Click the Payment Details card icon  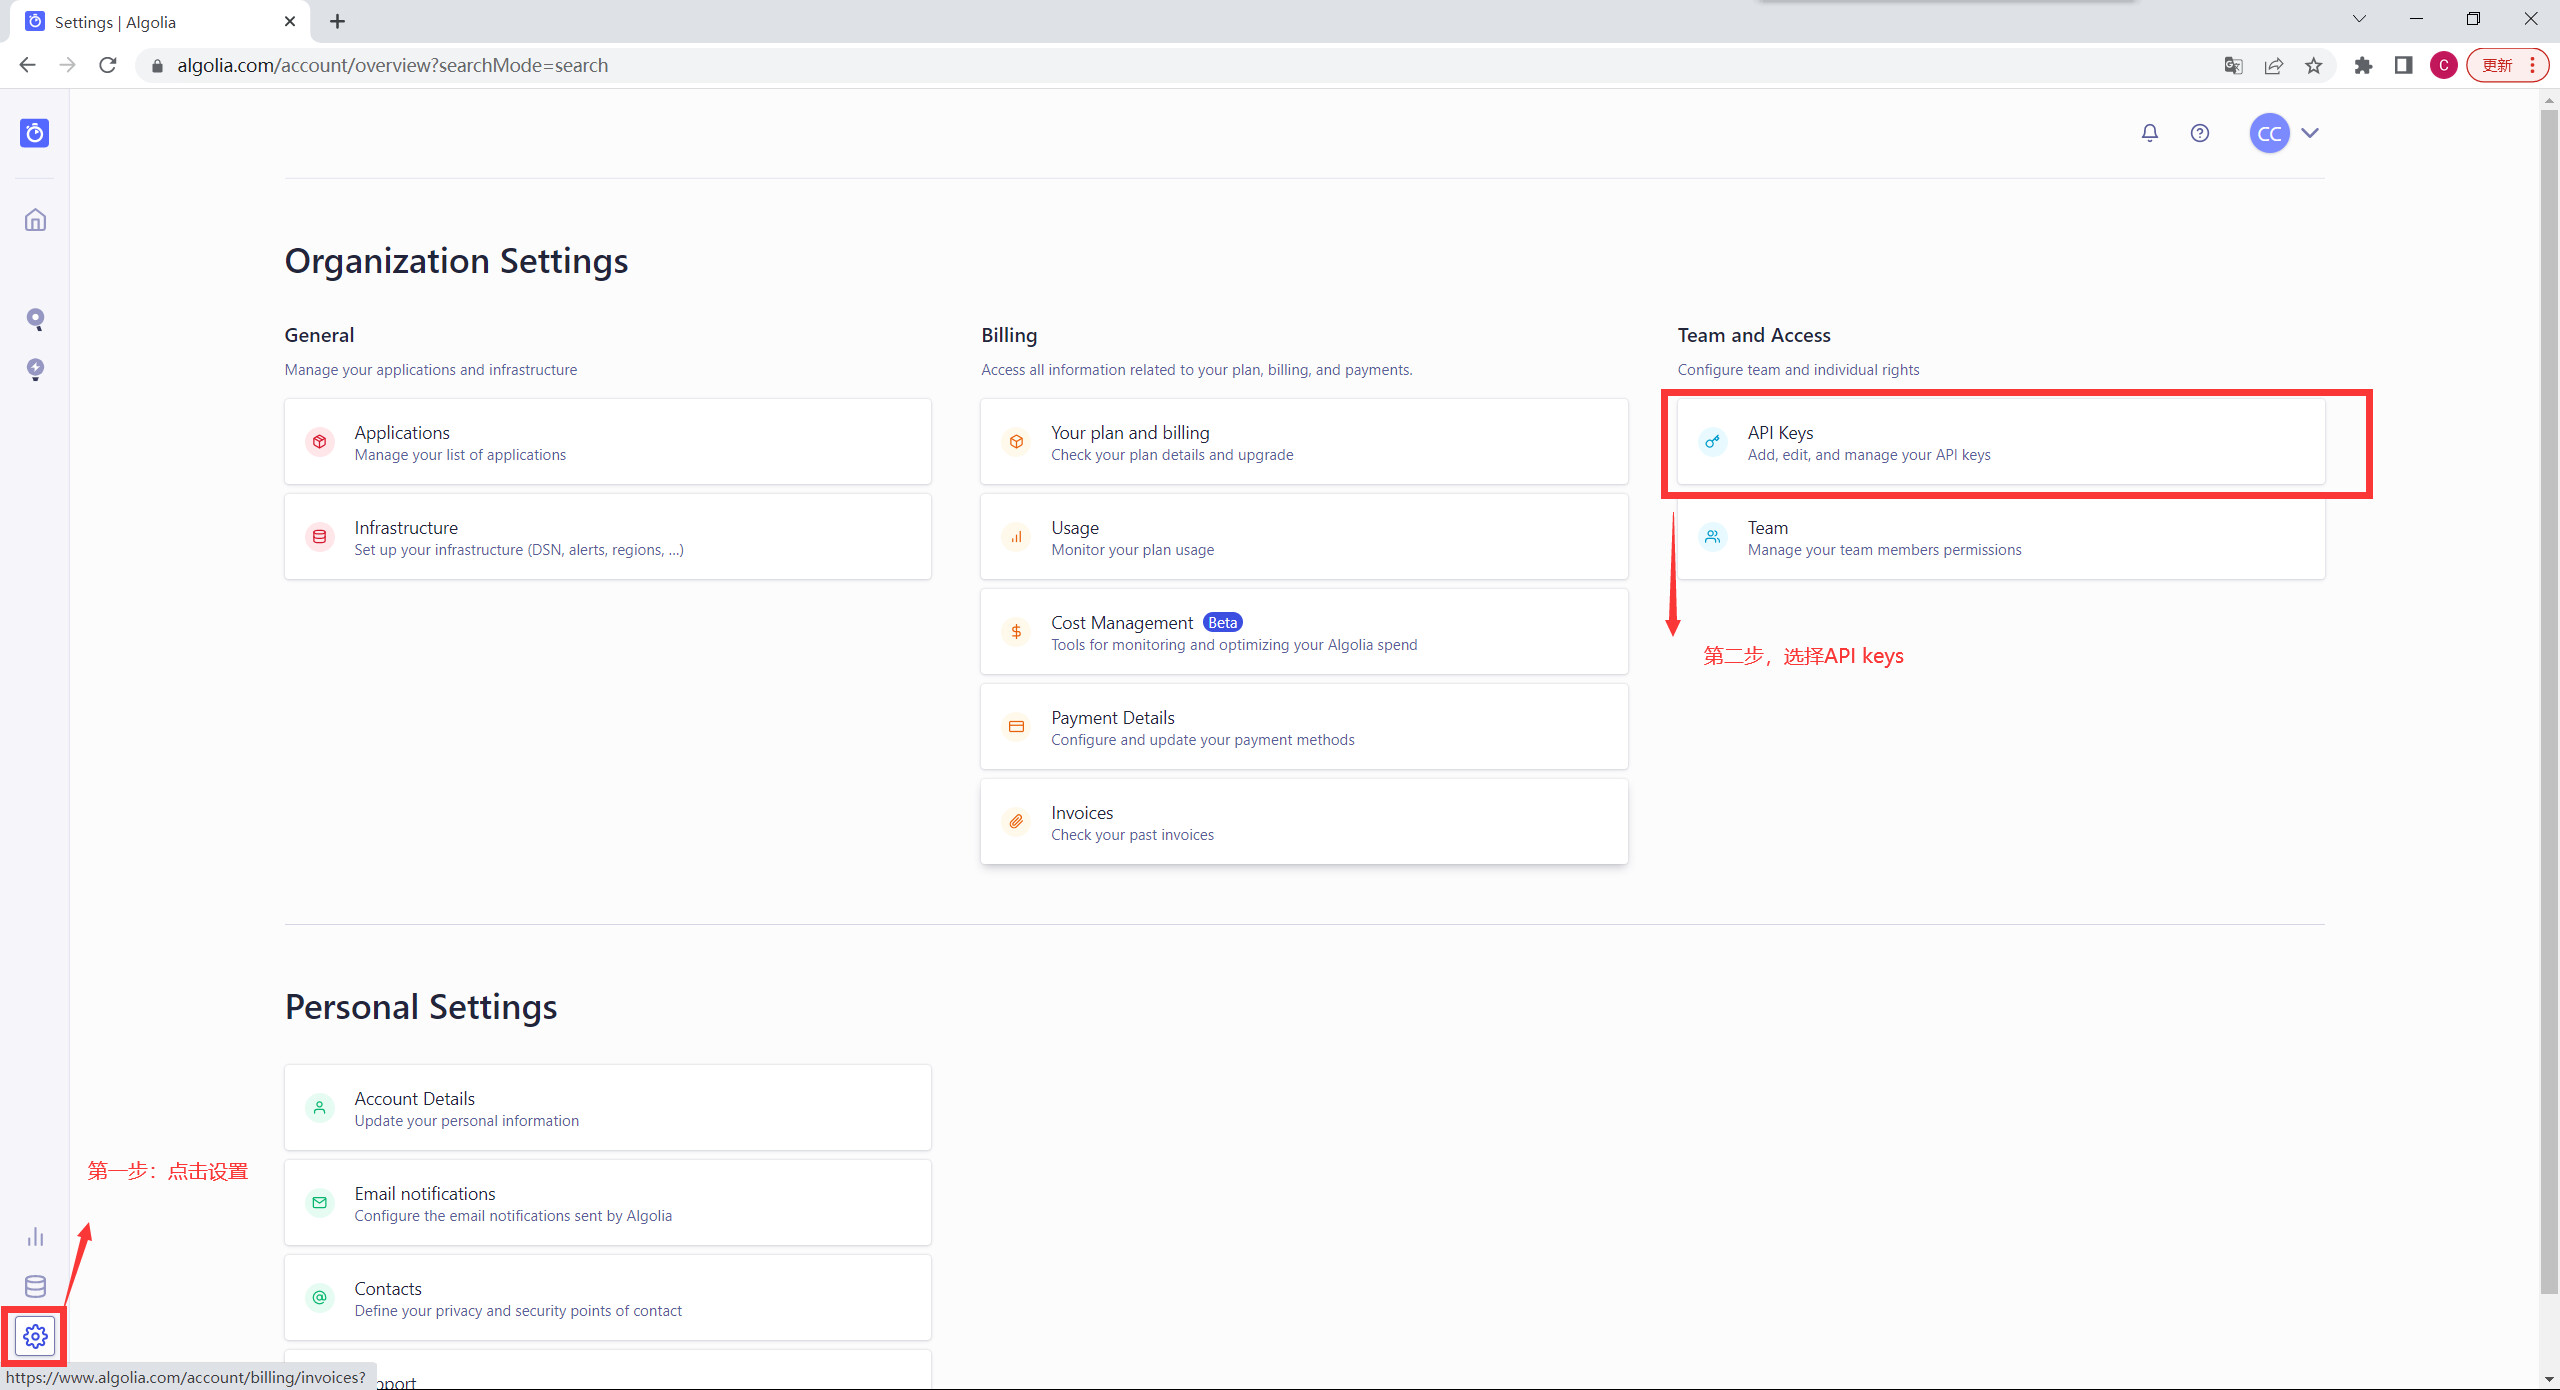(x=1016, y=726)
